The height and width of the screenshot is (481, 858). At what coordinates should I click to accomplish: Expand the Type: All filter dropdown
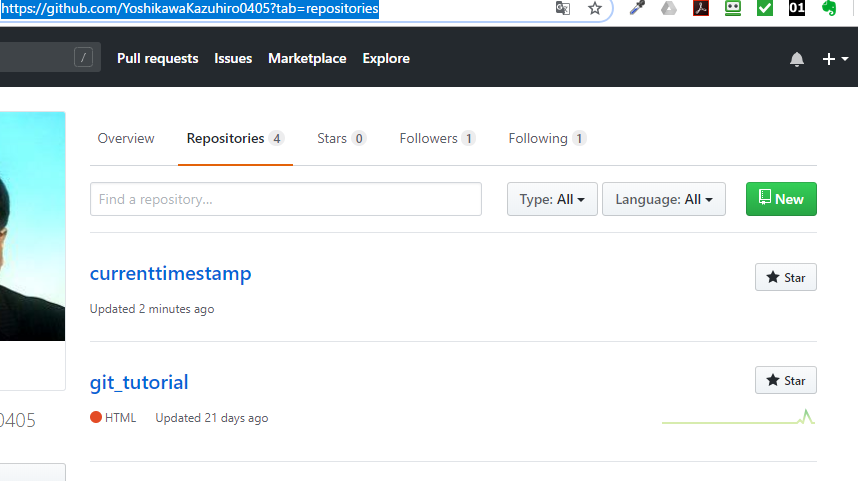tap(552, 199)
